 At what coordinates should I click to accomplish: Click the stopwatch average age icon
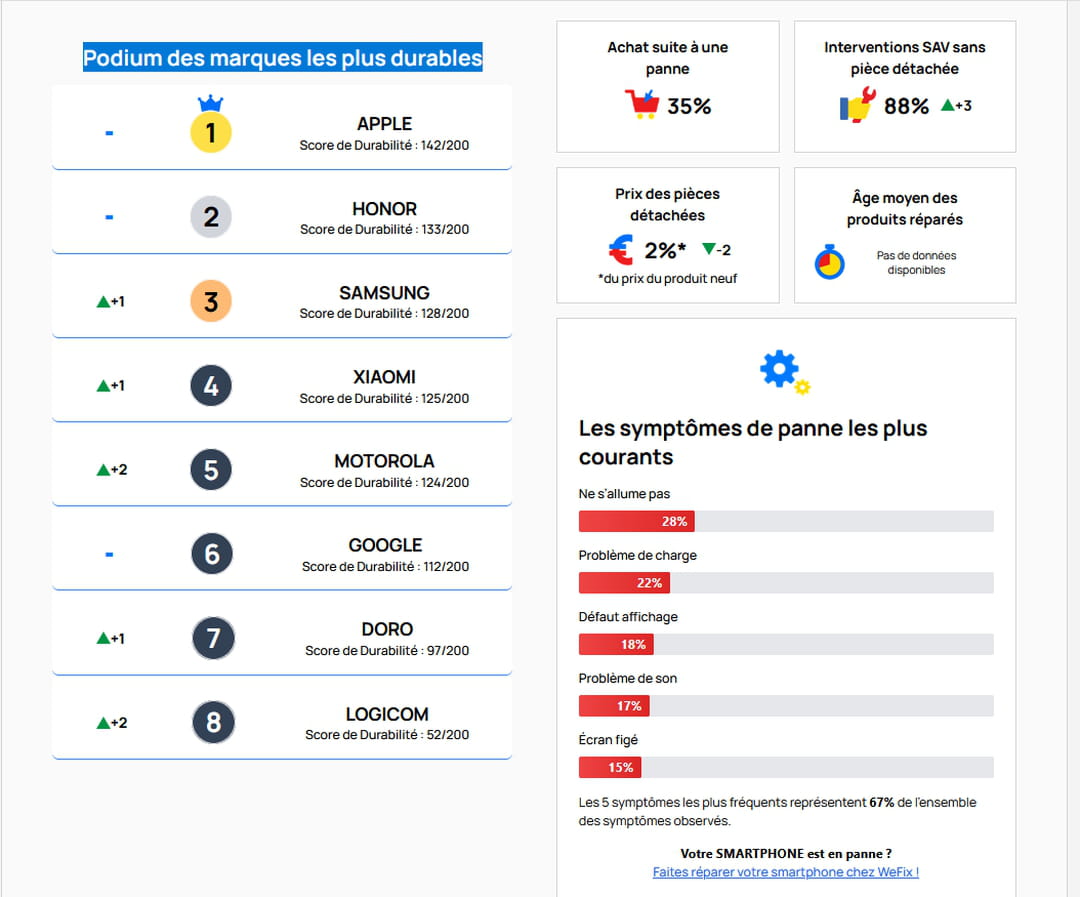tap(829, 263)
